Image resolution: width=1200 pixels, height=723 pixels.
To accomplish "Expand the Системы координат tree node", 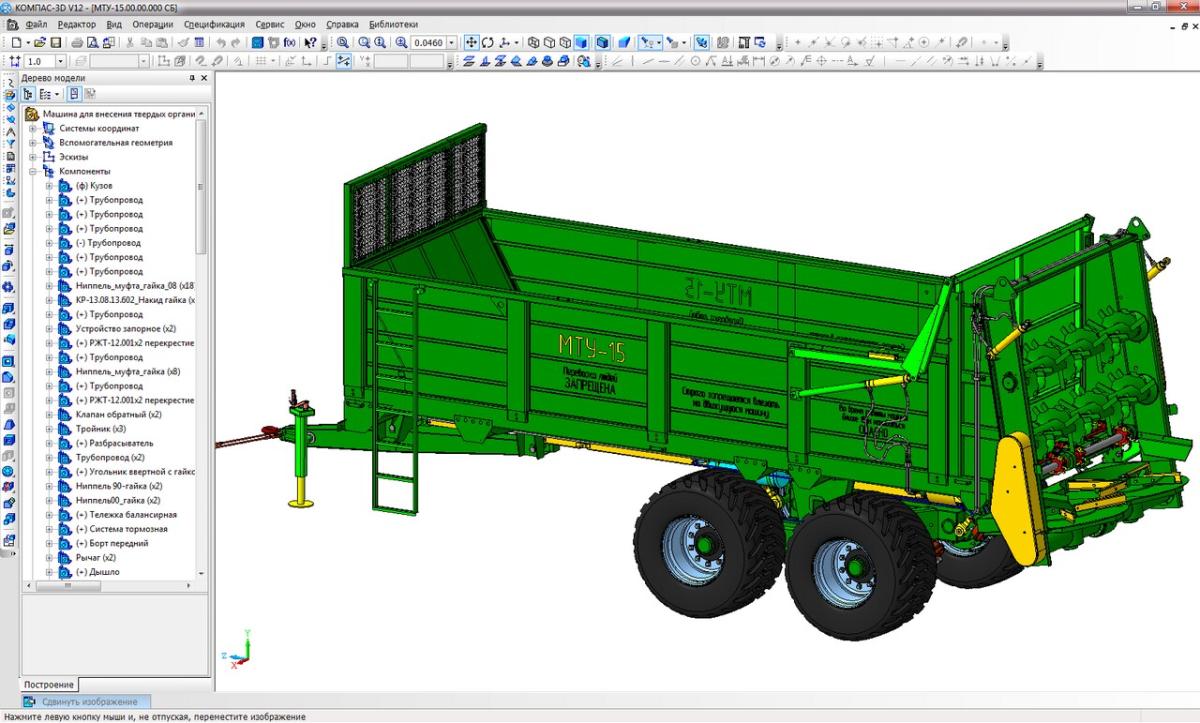I will pos(33,128).
